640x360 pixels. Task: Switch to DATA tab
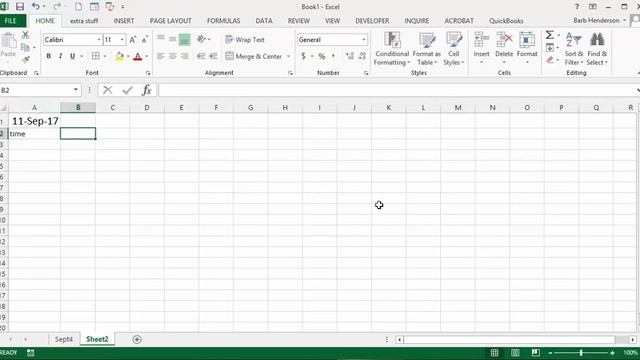264,21
